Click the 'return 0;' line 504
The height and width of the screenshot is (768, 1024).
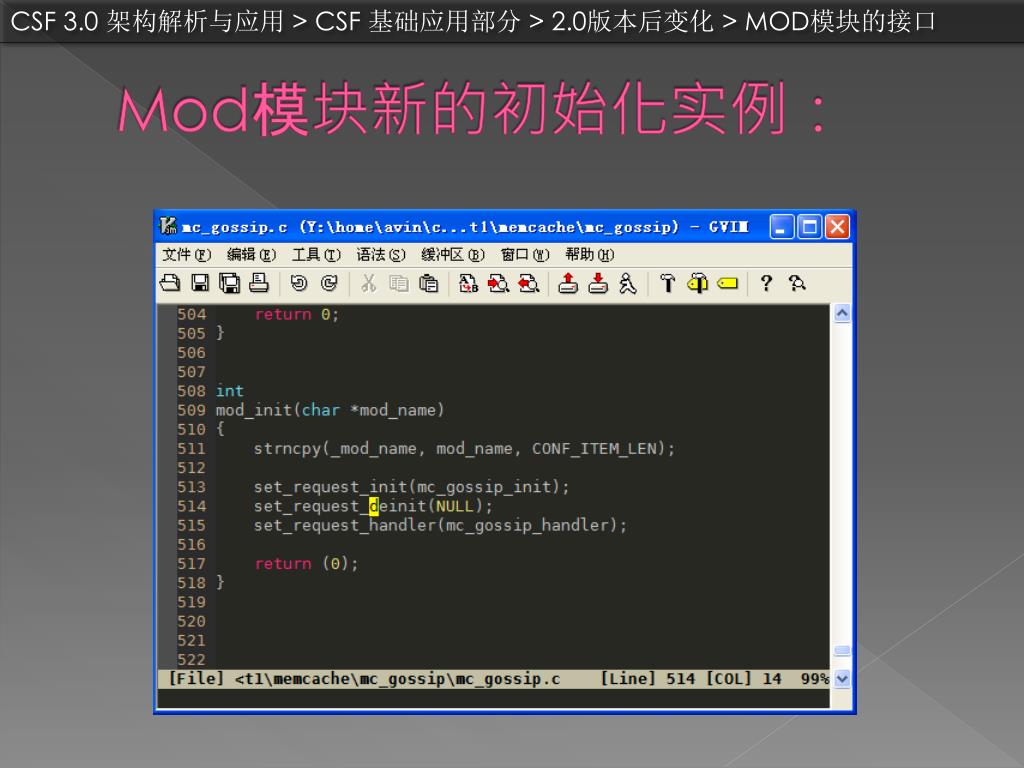(x=296, y=314)
